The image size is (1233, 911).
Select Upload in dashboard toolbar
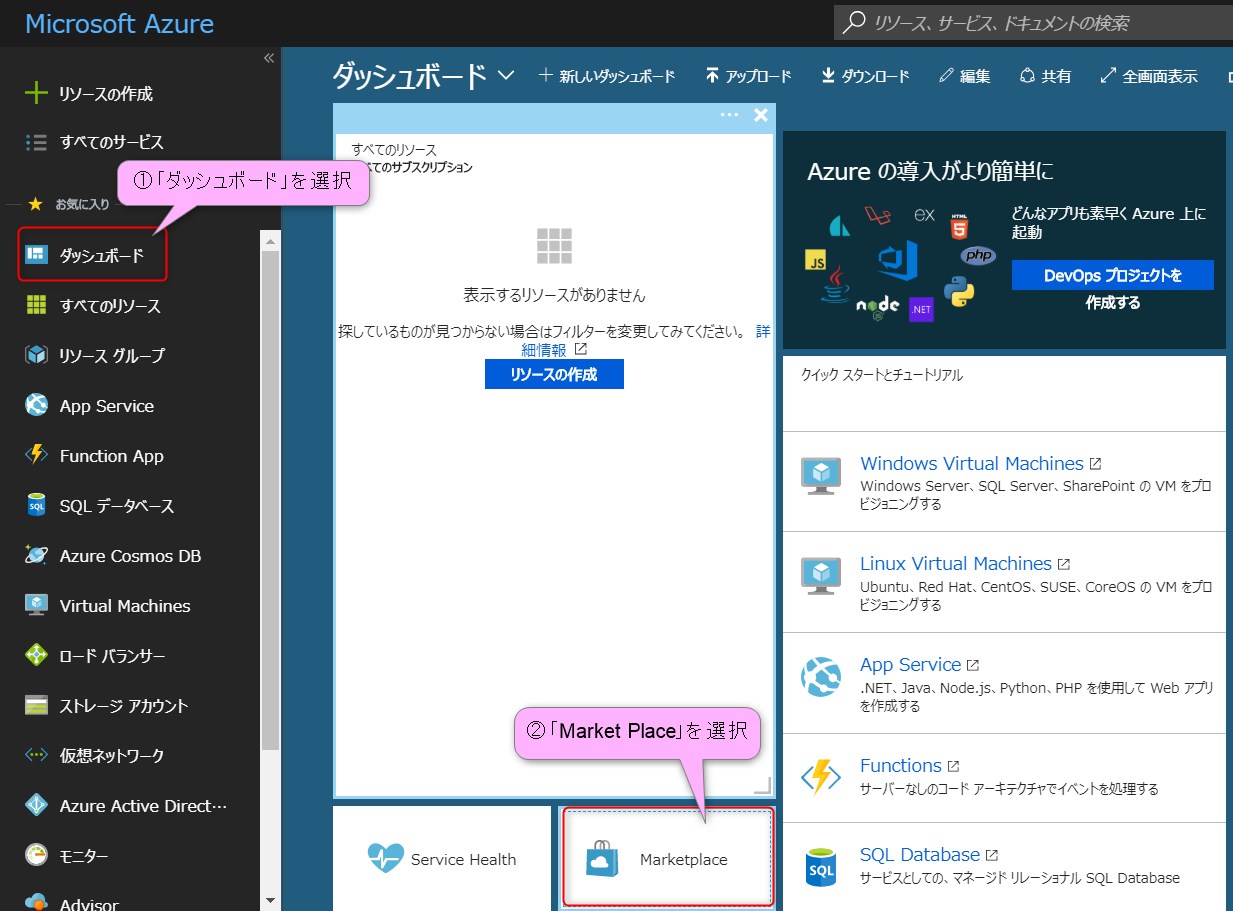[x=748, y=76]
